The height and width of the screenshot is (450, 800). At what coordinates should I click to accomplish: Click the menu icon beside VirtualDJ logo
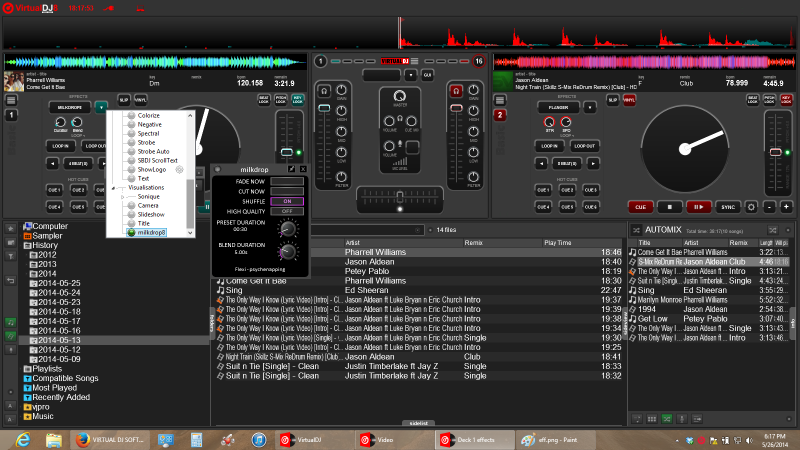pos(415,61)
